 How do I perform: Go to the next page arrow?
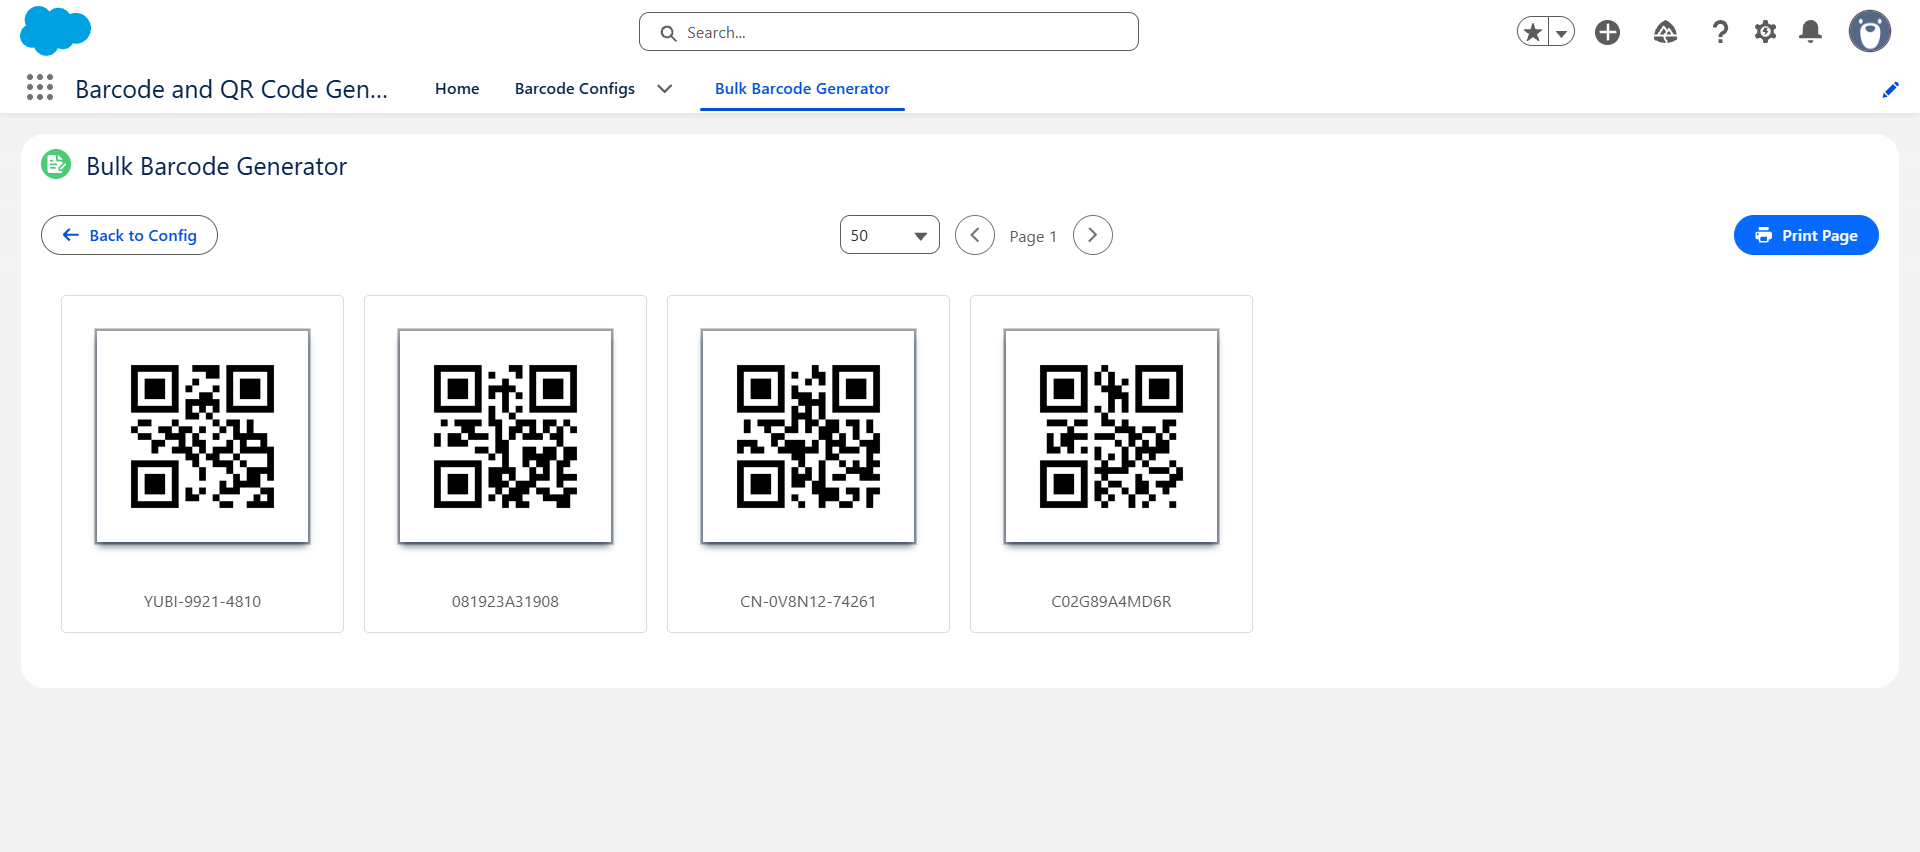point(1093,235)
